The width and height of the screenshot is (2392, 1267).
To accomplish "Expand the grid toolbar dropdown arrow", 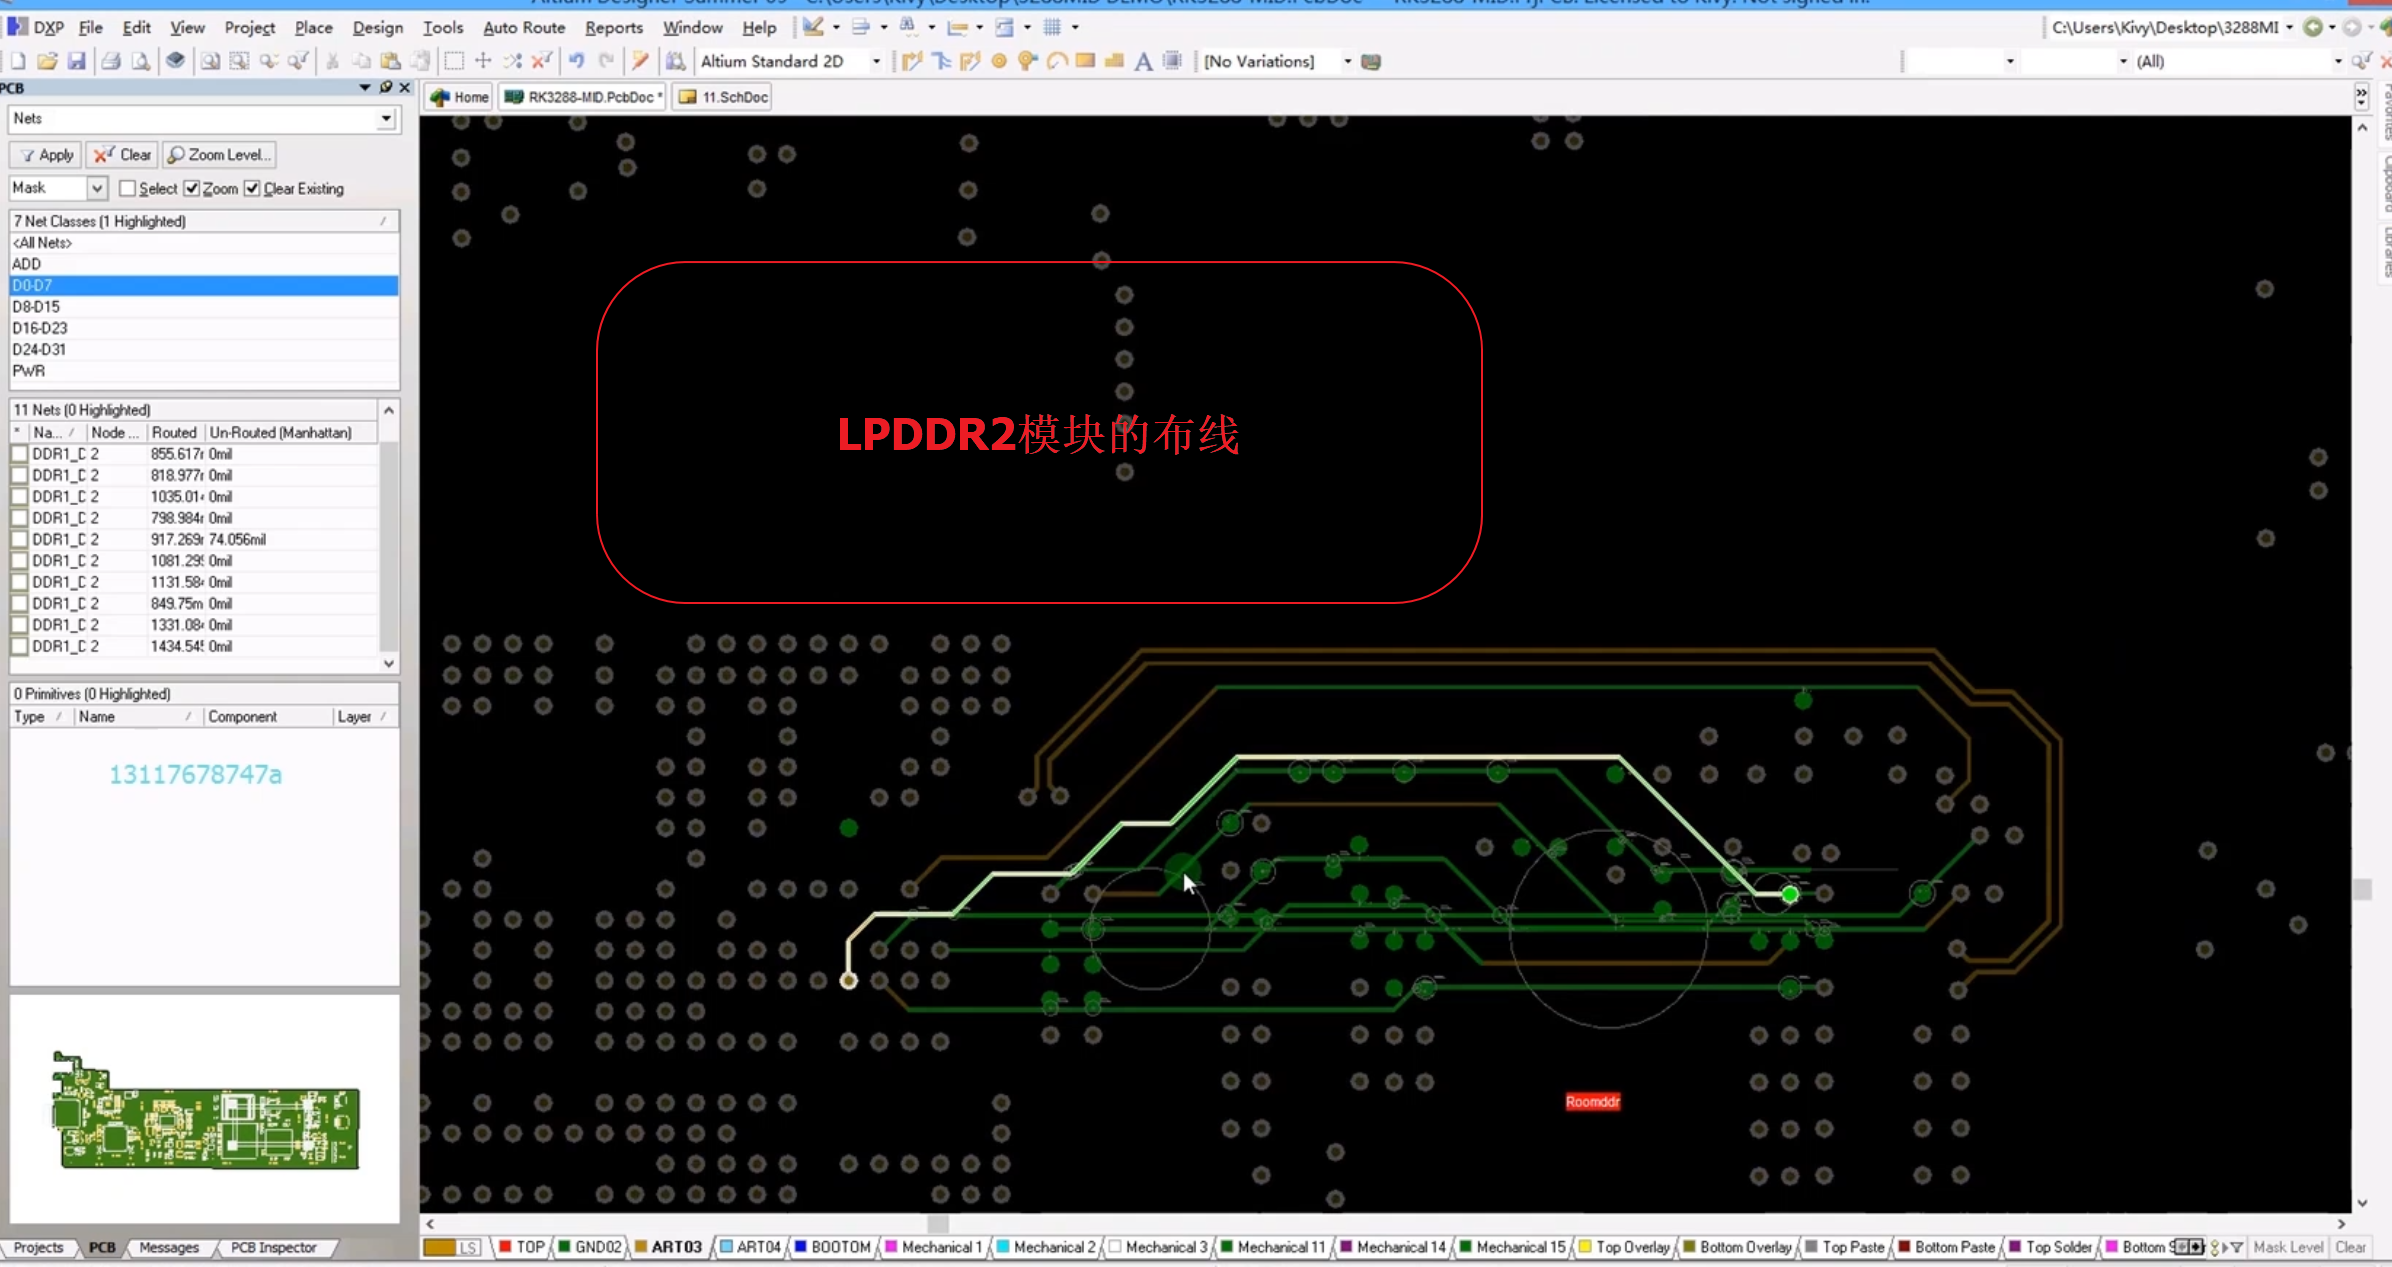I will point(1075,28).
